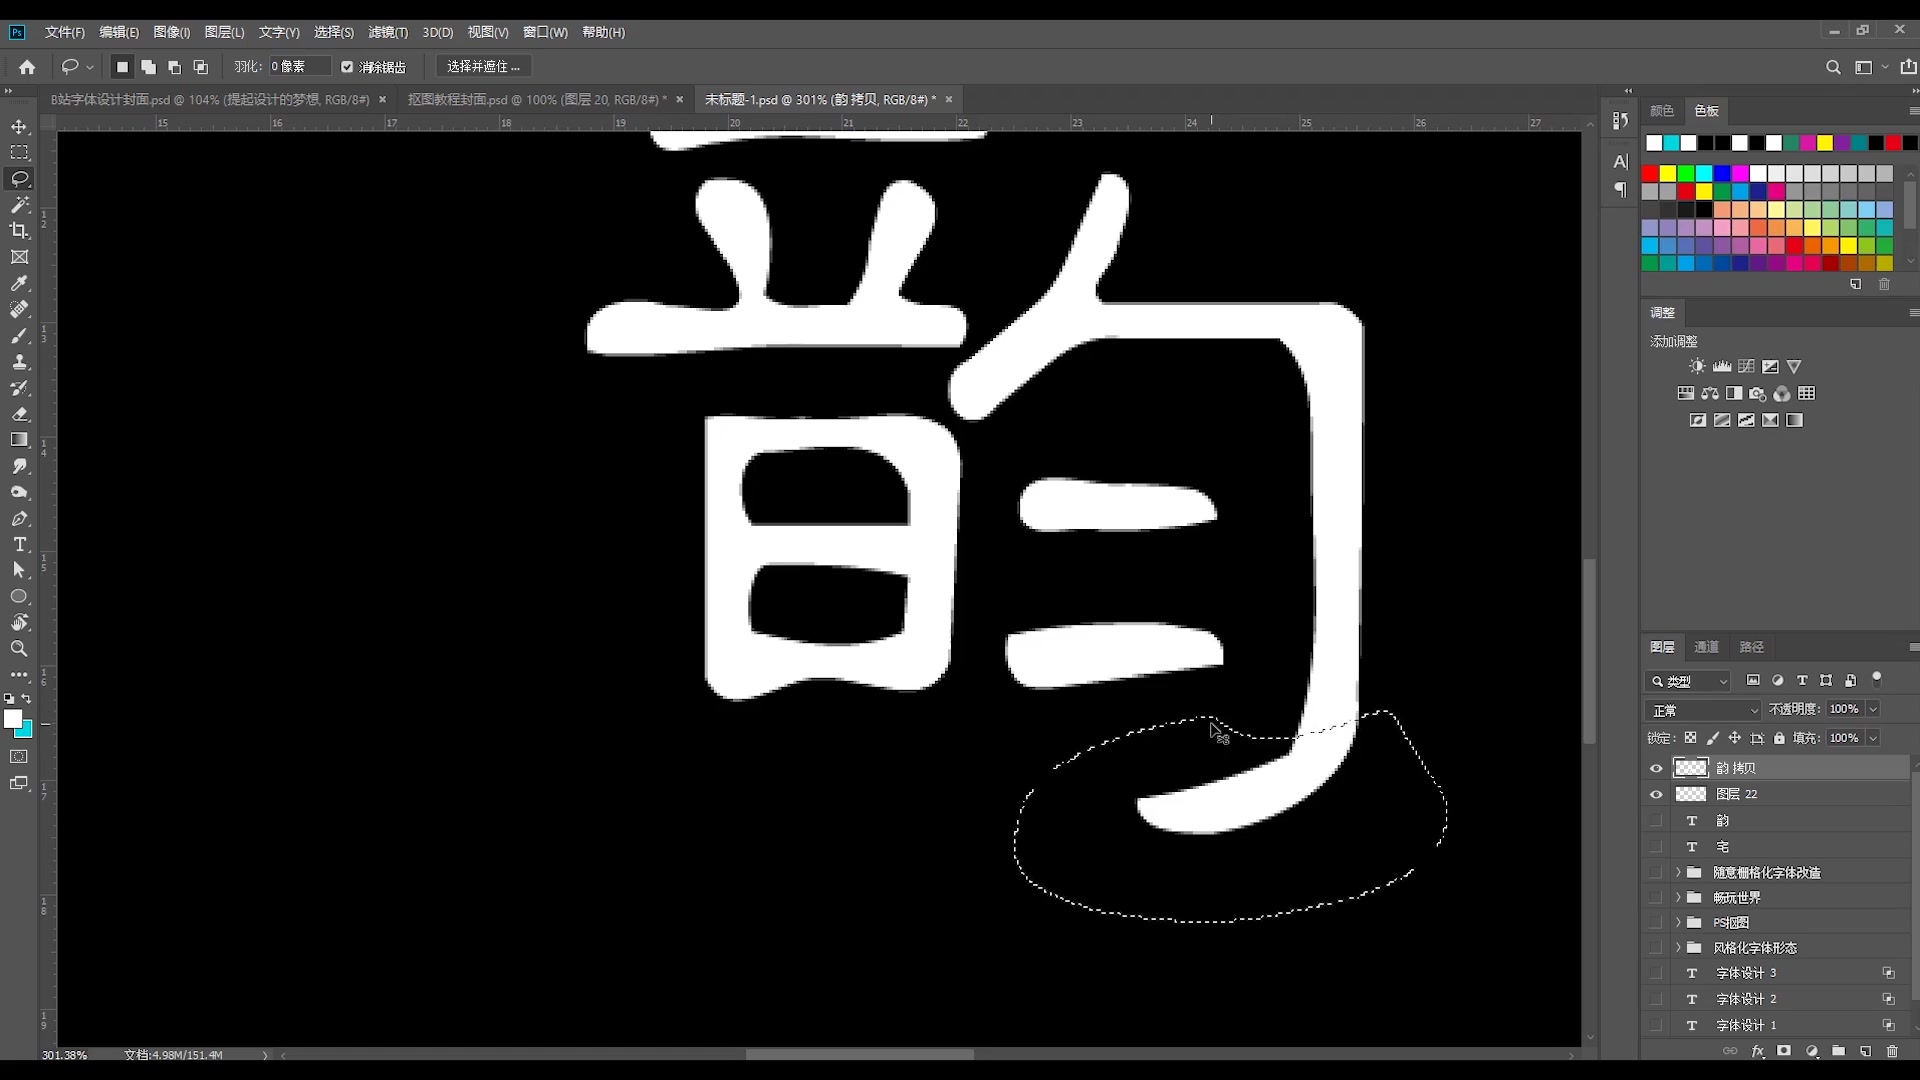The height and width of the screenshot is (1080, 1920).
Task: Open opacity (不透明度) slider dropdown
Action: (x=1873, y=709)
